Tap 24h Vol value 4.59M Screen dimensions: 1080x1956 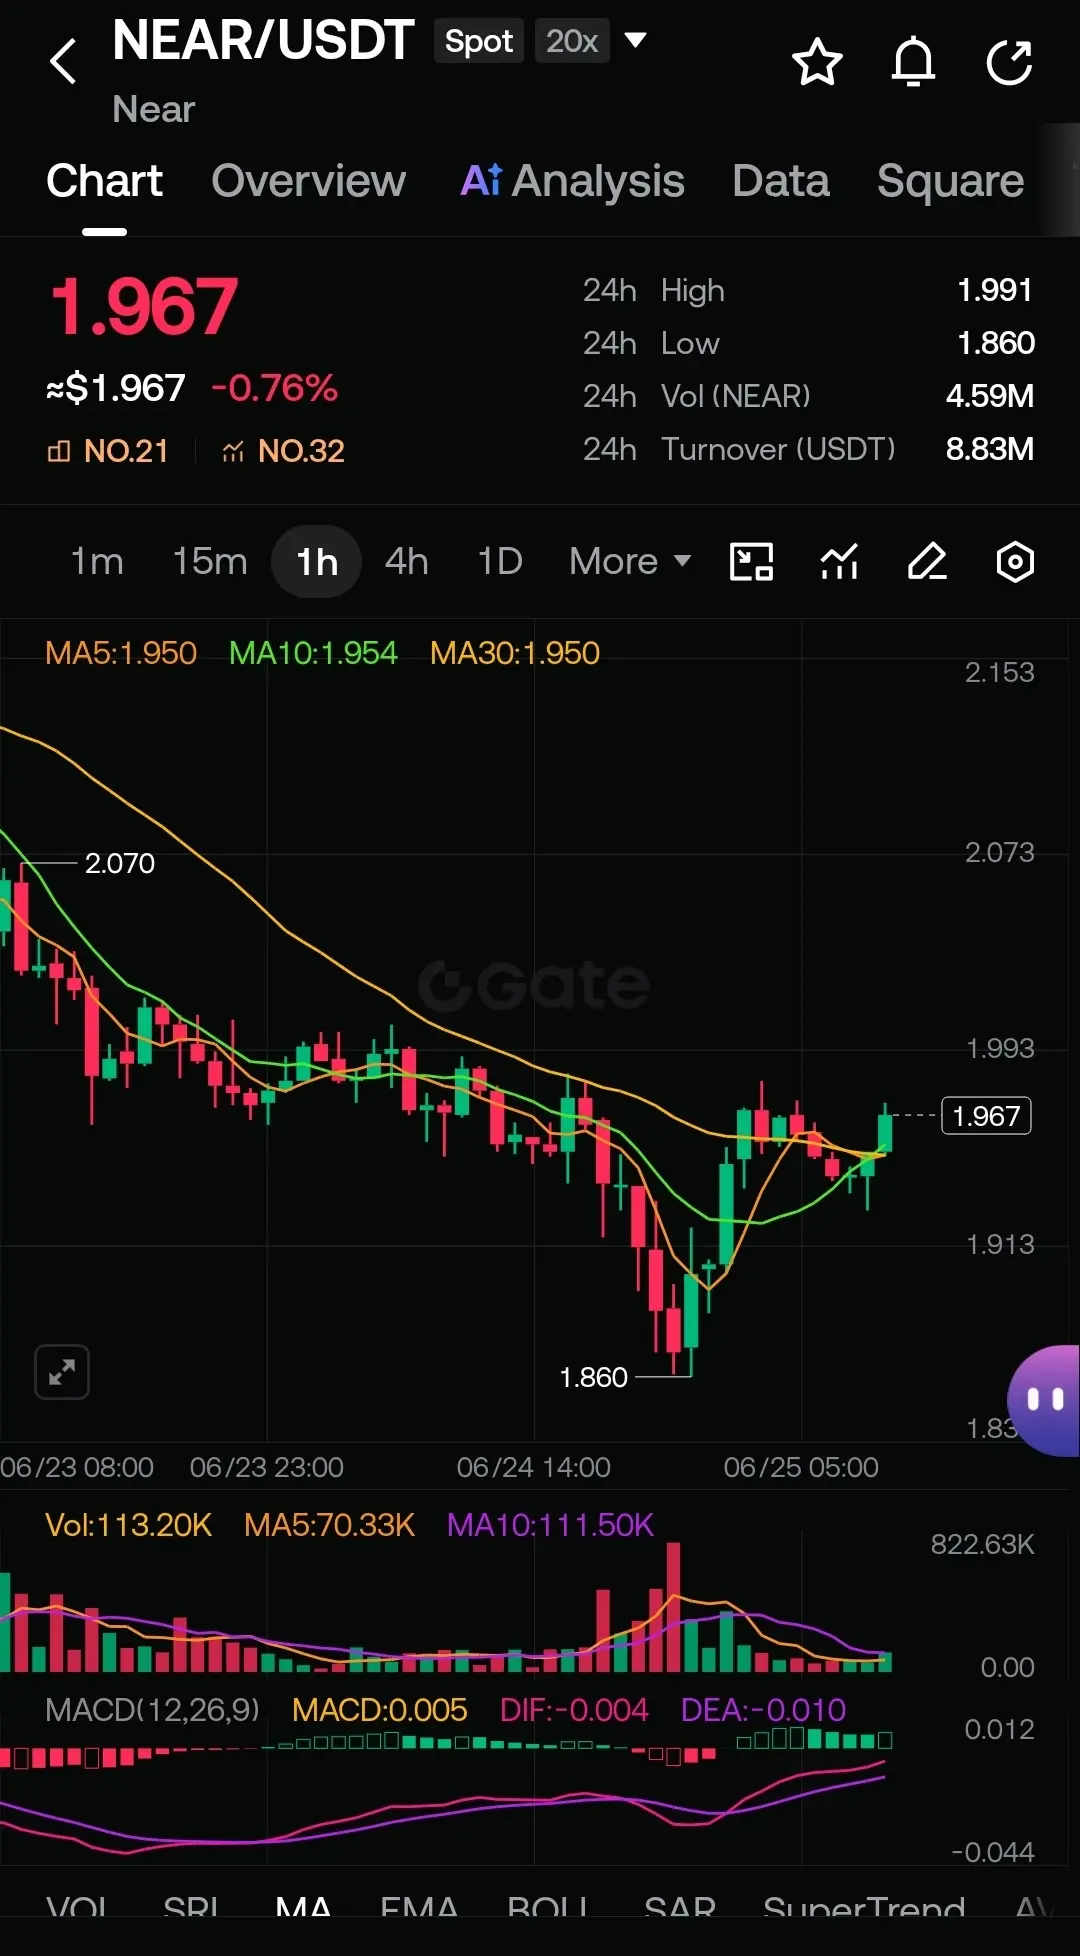[989, 396]
